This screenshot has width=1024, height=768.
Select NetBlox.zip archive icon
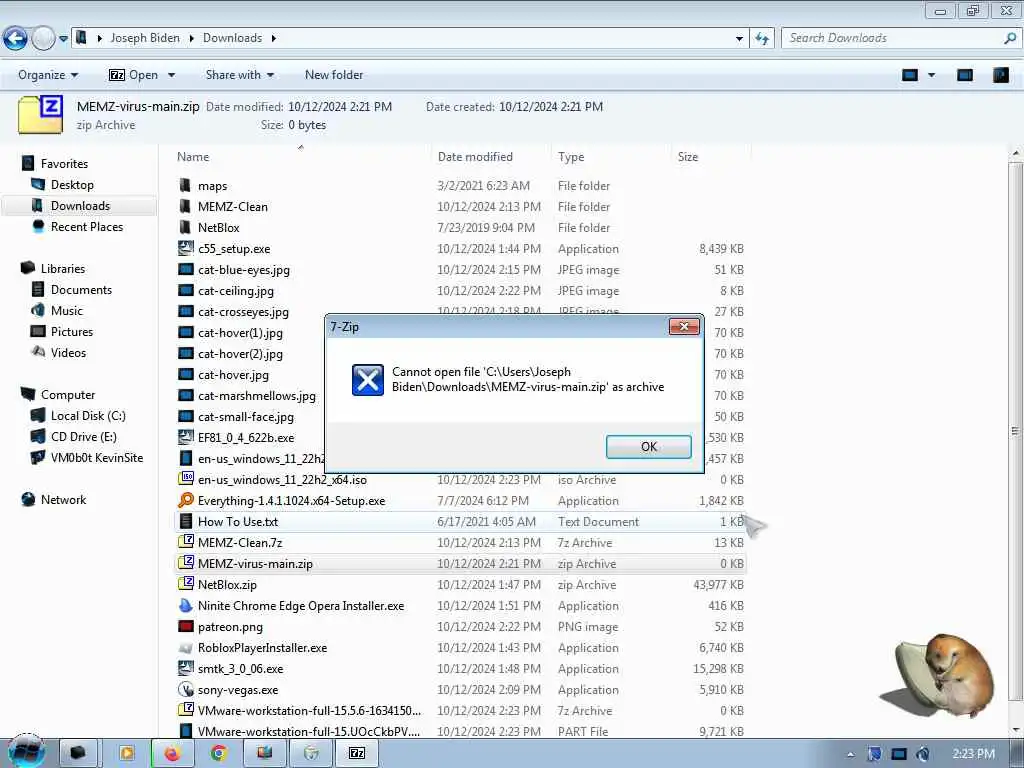coord(185,584)
